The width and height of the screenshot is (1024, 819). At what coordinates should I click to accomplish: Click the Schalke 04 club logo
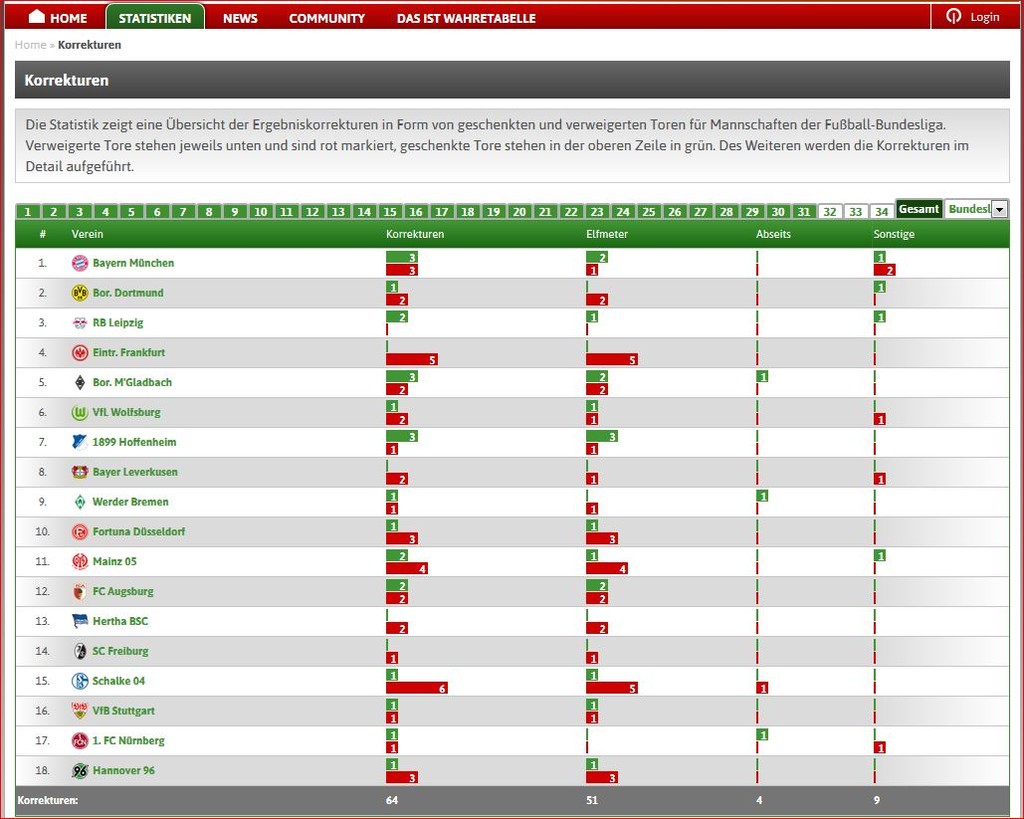(80, 681)
